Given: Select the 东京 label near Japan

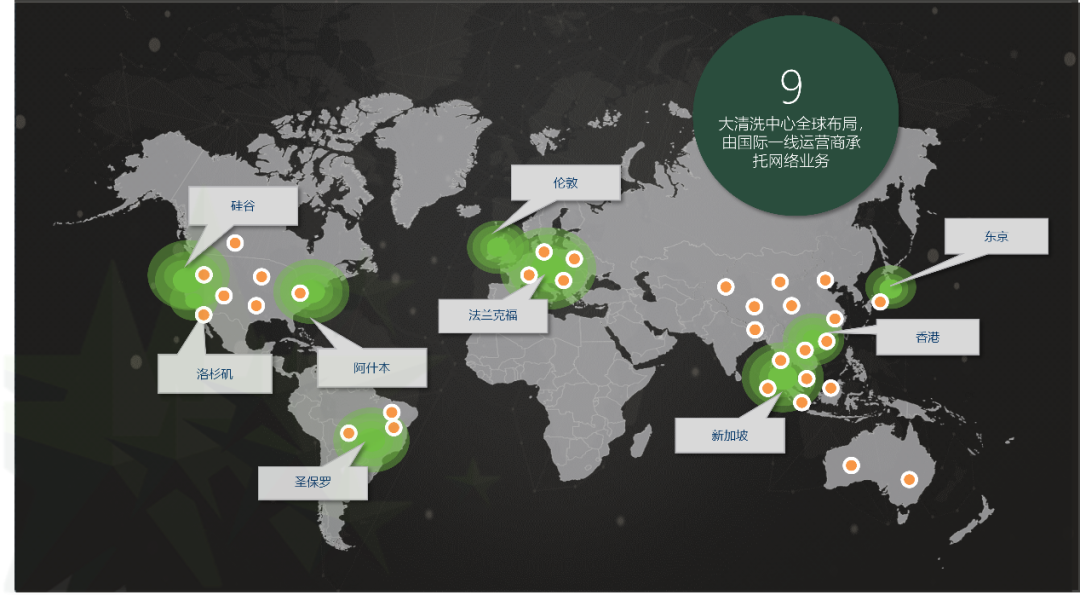Looking at the screenshot, I should [x=995, y=237].
